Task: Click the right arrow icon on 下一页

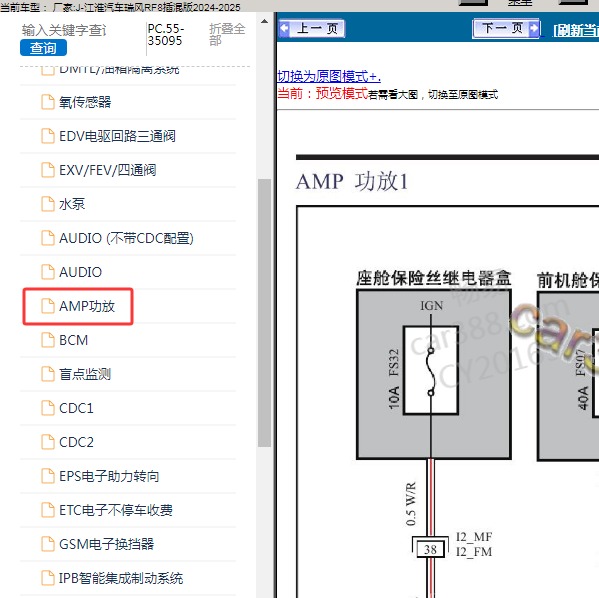Action: [x=534, y=28]
